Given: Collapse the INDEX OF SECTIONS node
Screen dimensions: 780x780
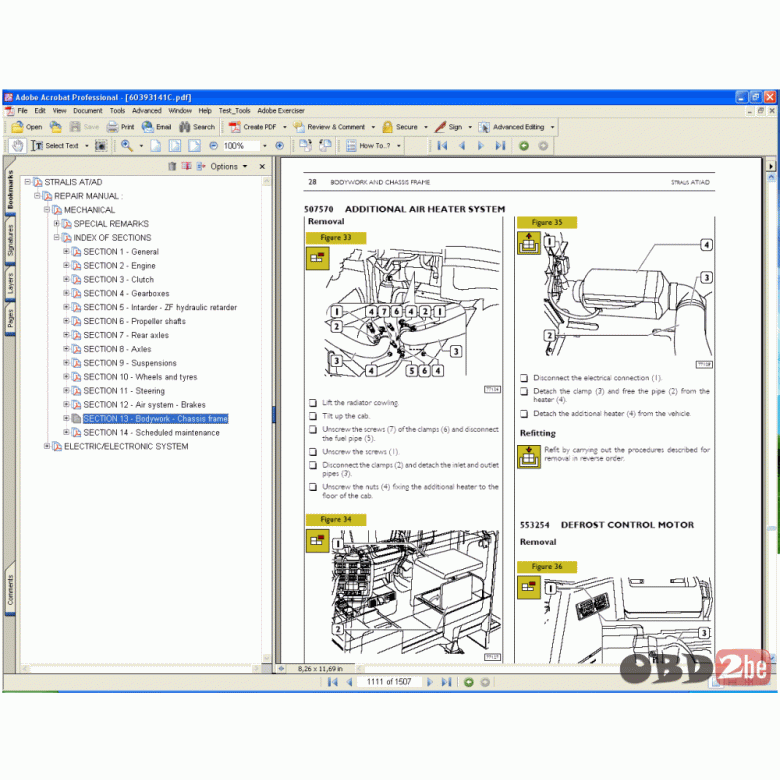Looking at the screenshot, I should (x=57, y=238).
